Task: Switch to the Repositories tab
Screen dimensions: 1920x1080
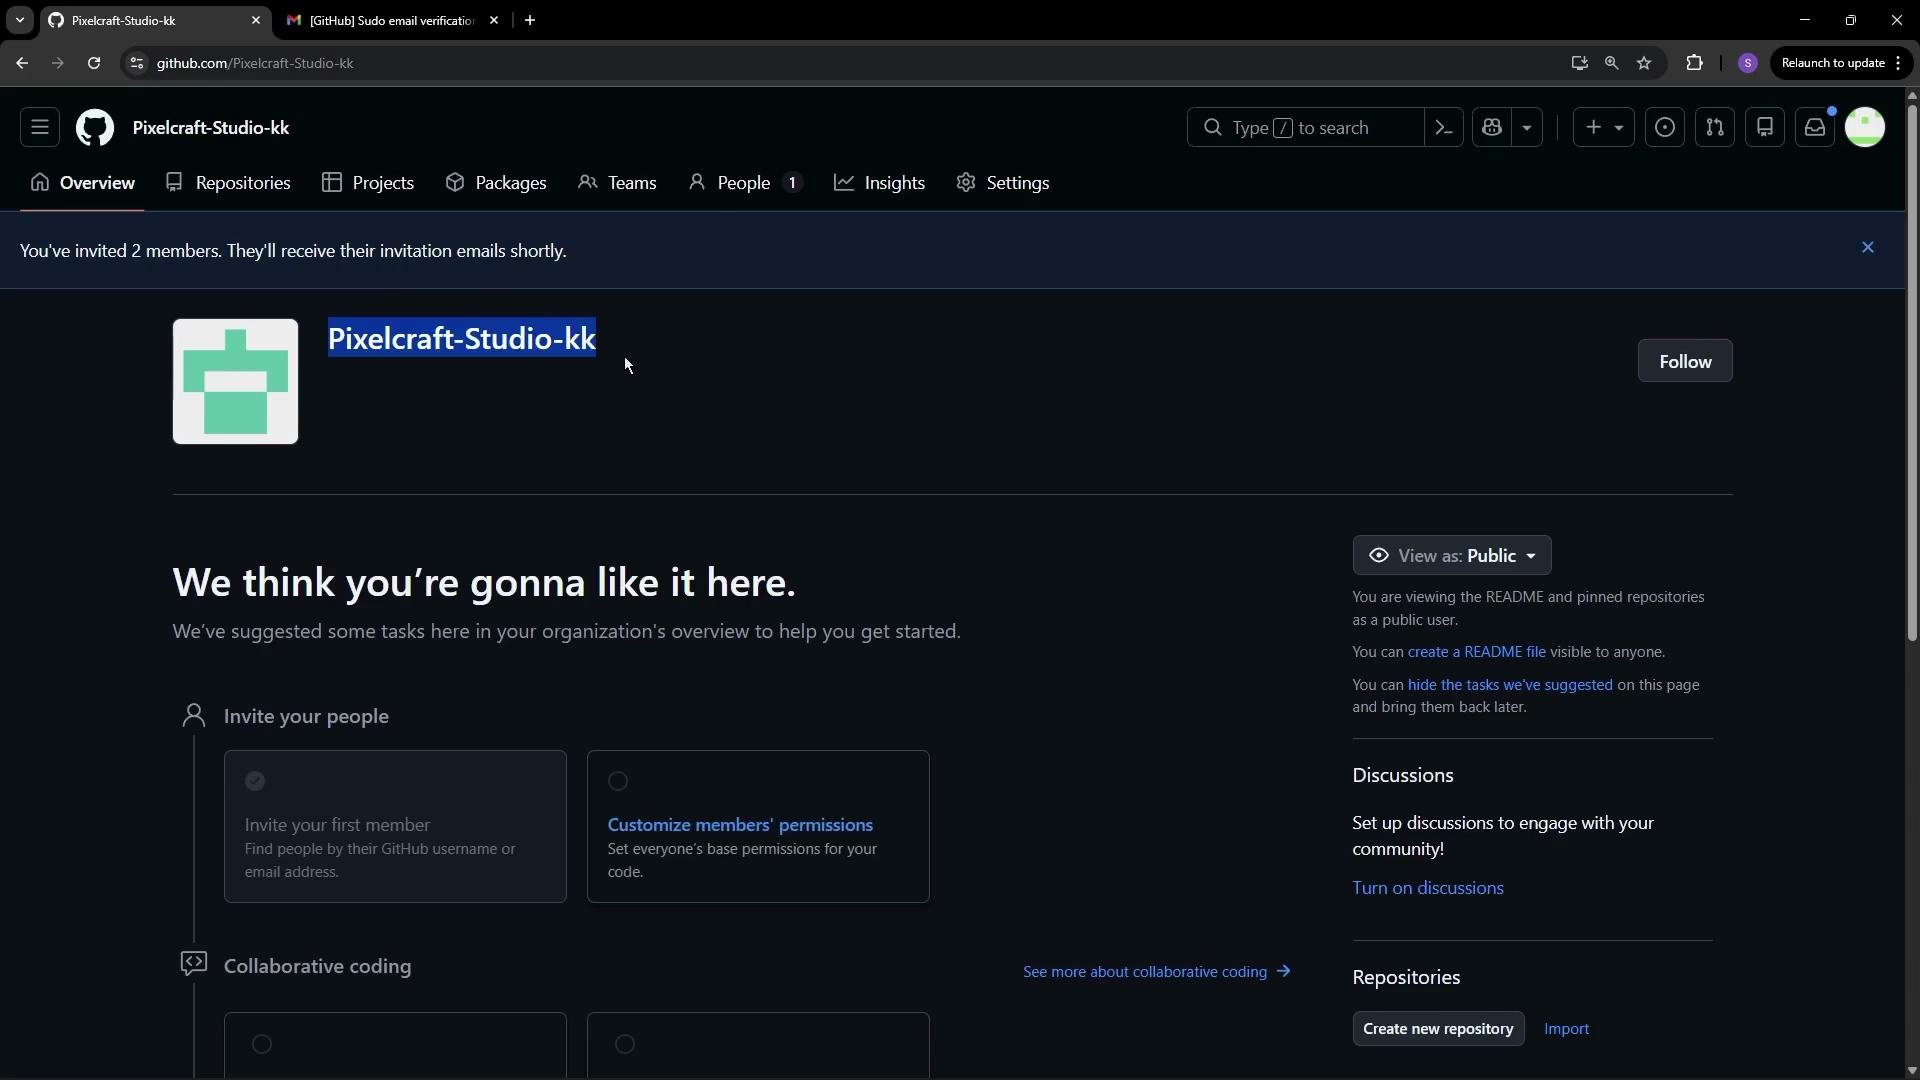Action: tap(229, 183)
